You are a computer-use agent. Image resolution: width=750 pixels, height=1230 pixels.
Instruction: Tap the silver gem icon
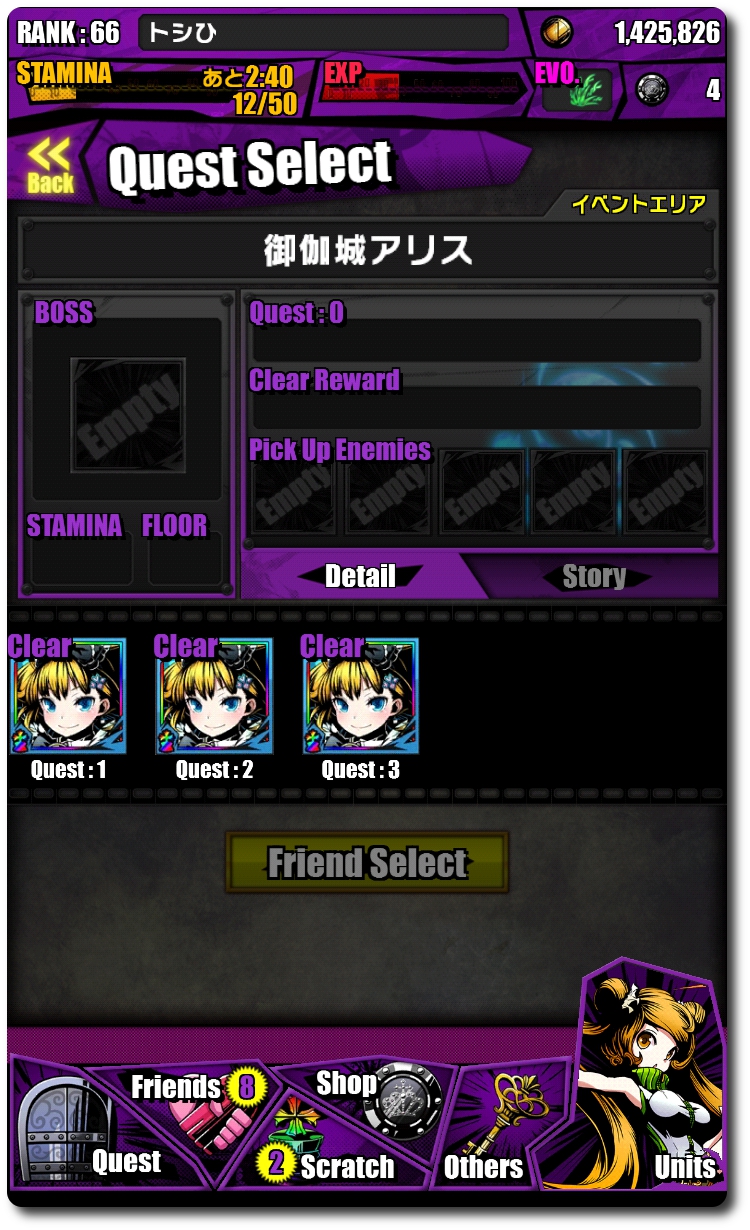click(x=653, y=90)
